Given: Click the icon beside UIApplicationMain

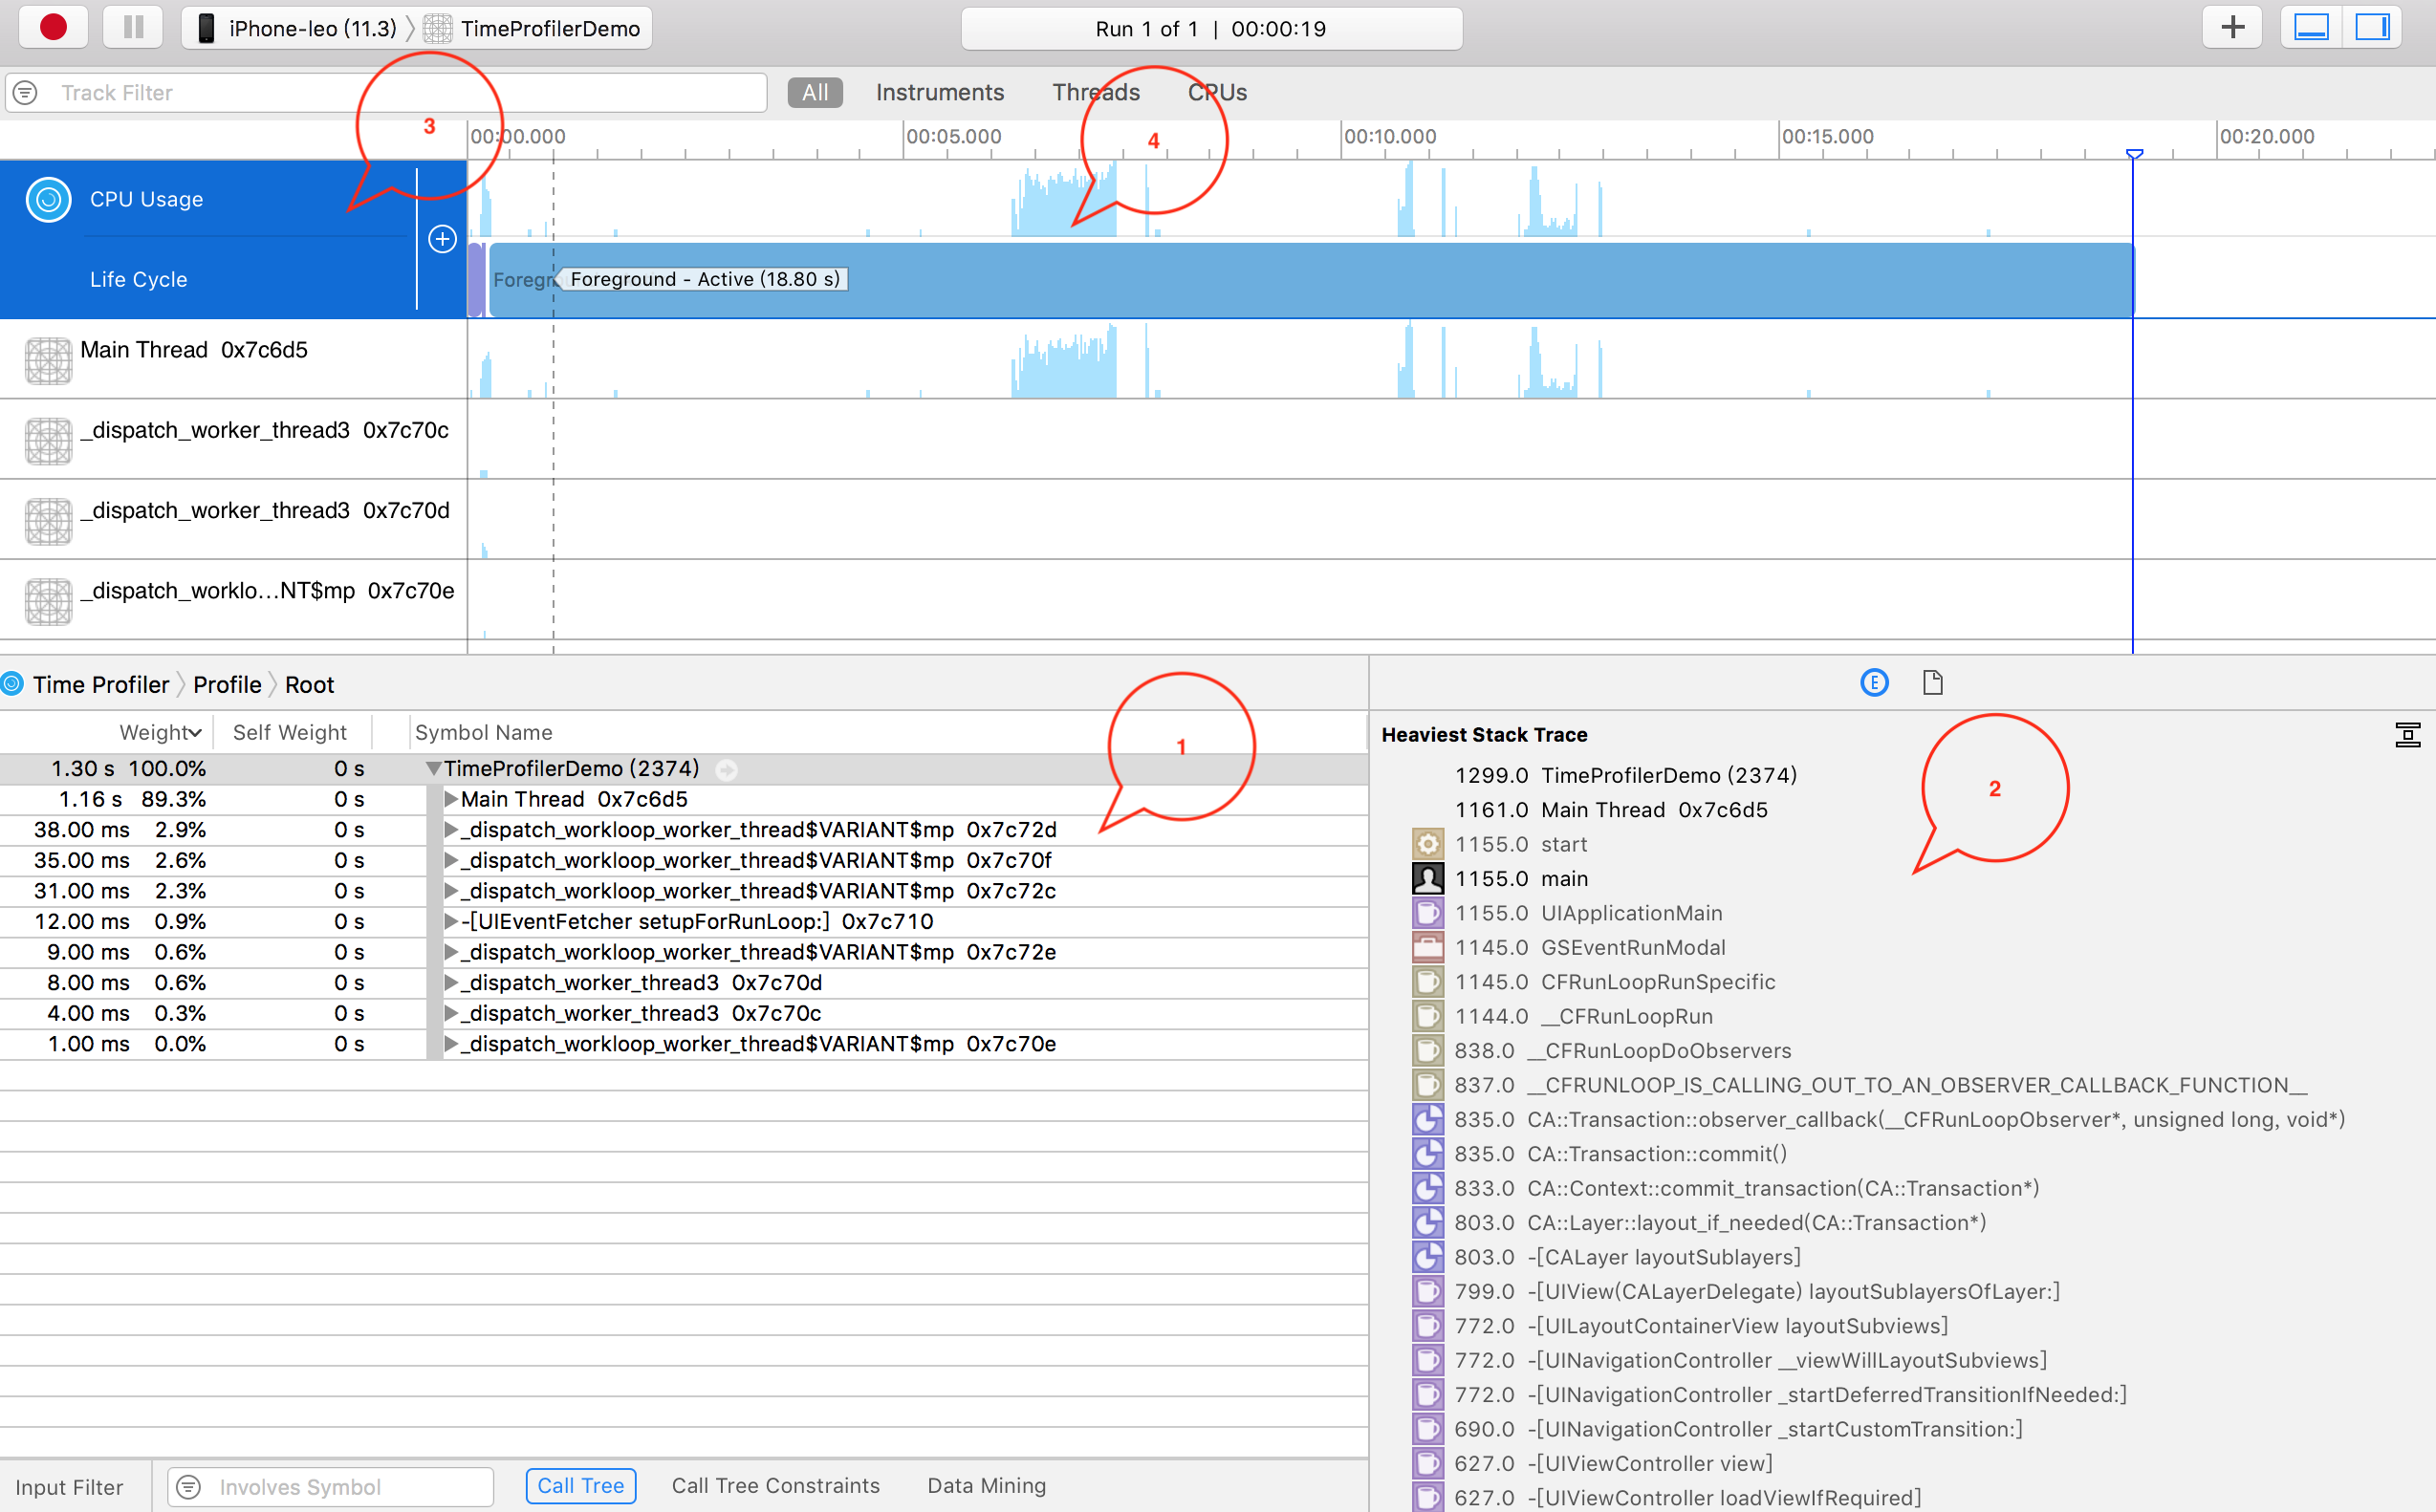Looking at the screenshot, I should point(1428,913).
